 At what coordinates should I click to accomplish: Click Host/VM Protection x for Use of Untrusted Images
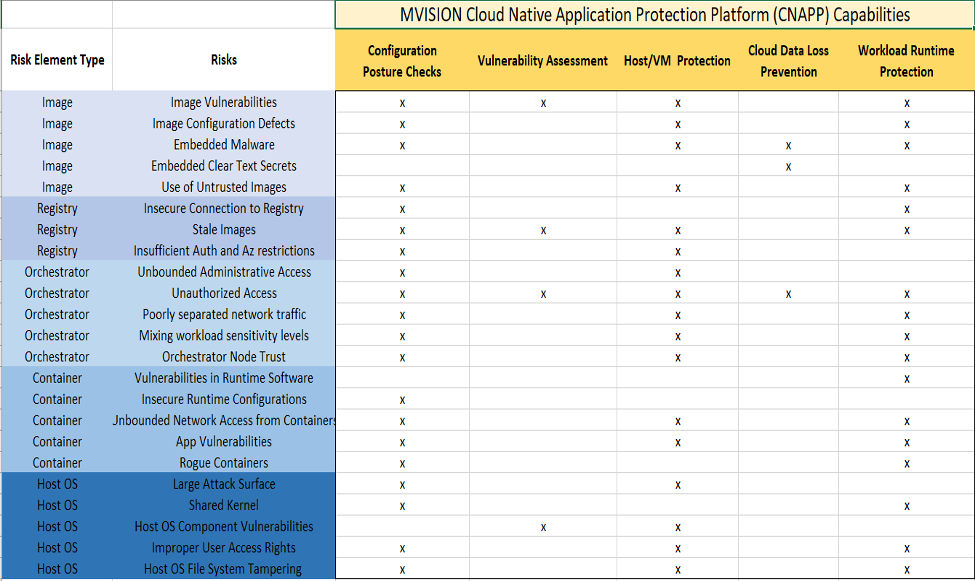[x=677, y=188]
